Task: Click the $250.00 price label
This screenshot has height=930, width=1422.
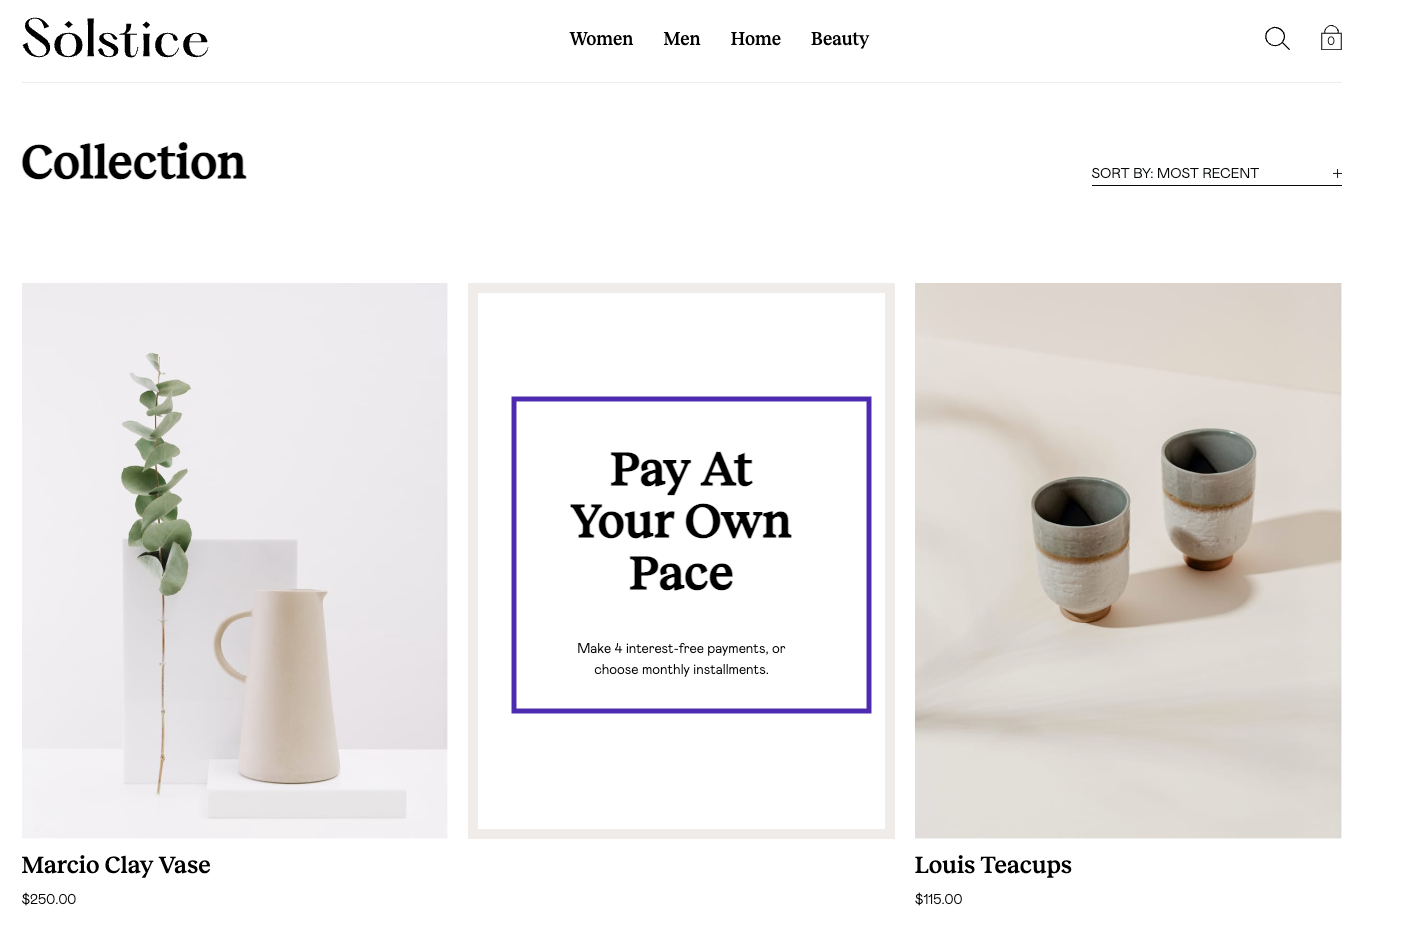Action: point(49,899)
